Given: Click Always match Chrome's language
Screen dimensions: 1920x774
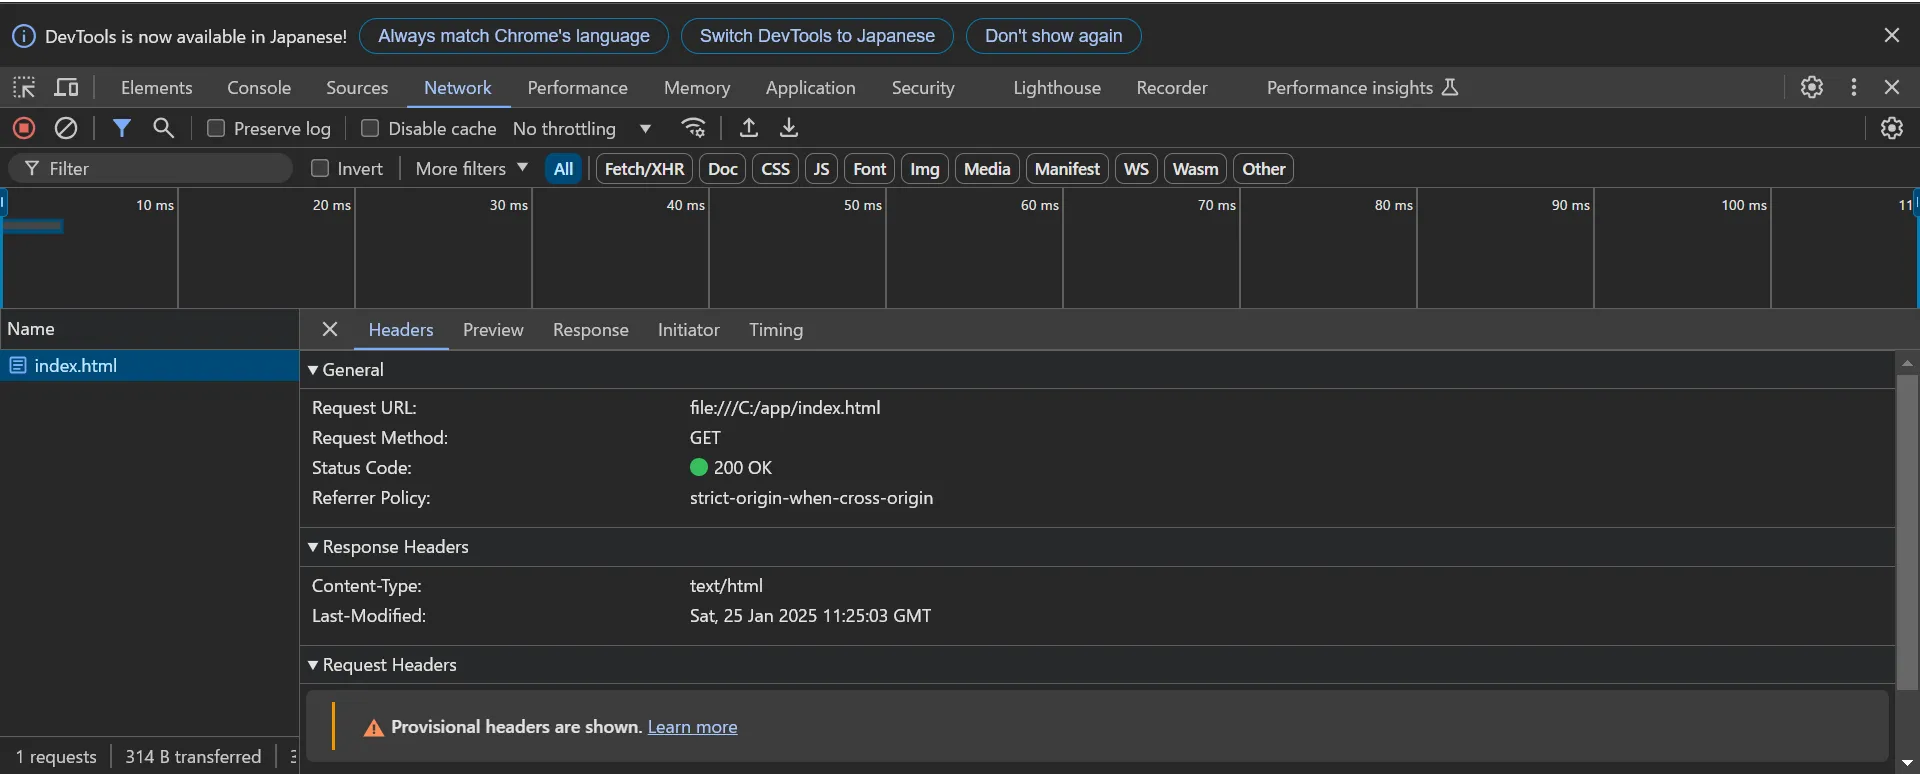Looking at the screenshot, I should pyautogui.click(x=514, y=36).
